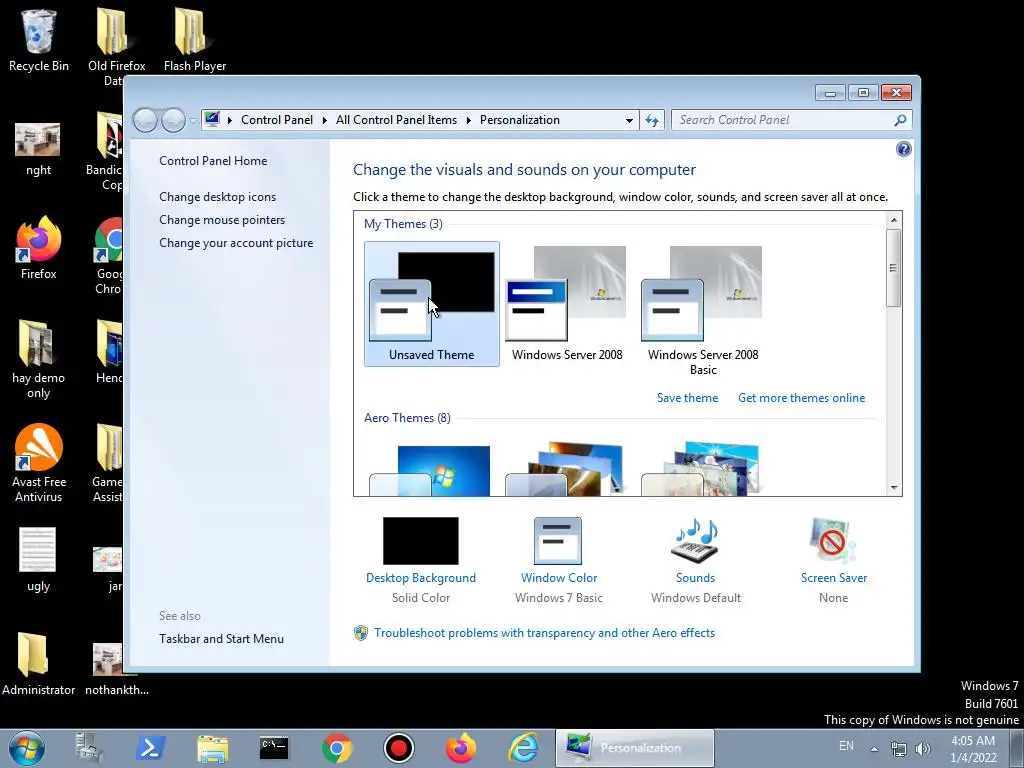Expand the arrow before Control Panel breadcrumb
This screenshot has width=1024, height=768.
pyautogui.click(x=230, y=120)
